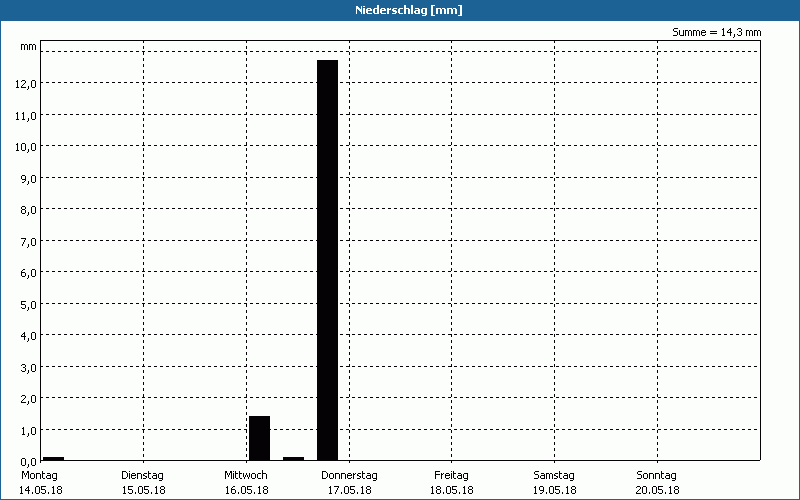
Task: Click the date '16.05.18'
Action: (246, 490)
